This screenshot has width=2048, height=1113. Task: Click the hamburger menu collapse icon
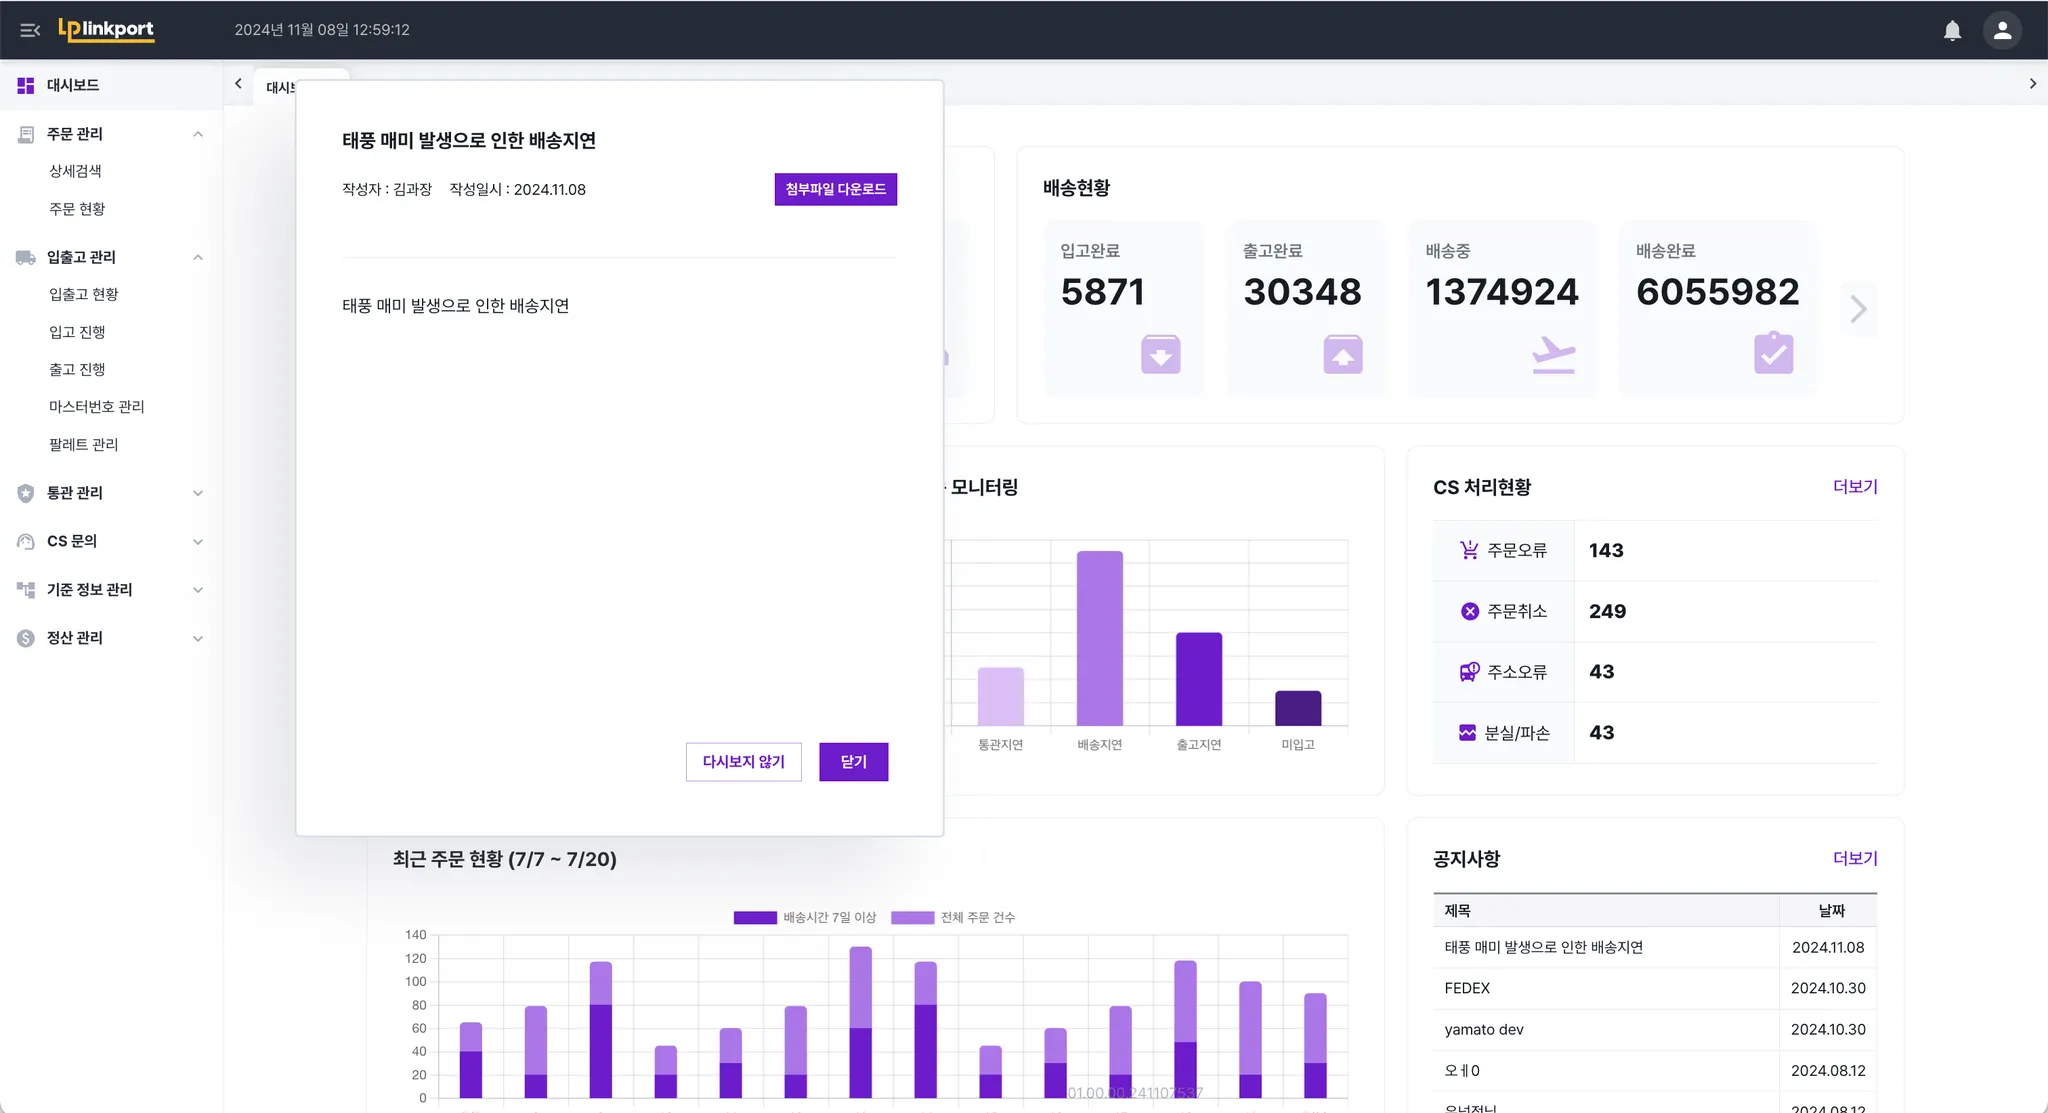coord(30,30)
